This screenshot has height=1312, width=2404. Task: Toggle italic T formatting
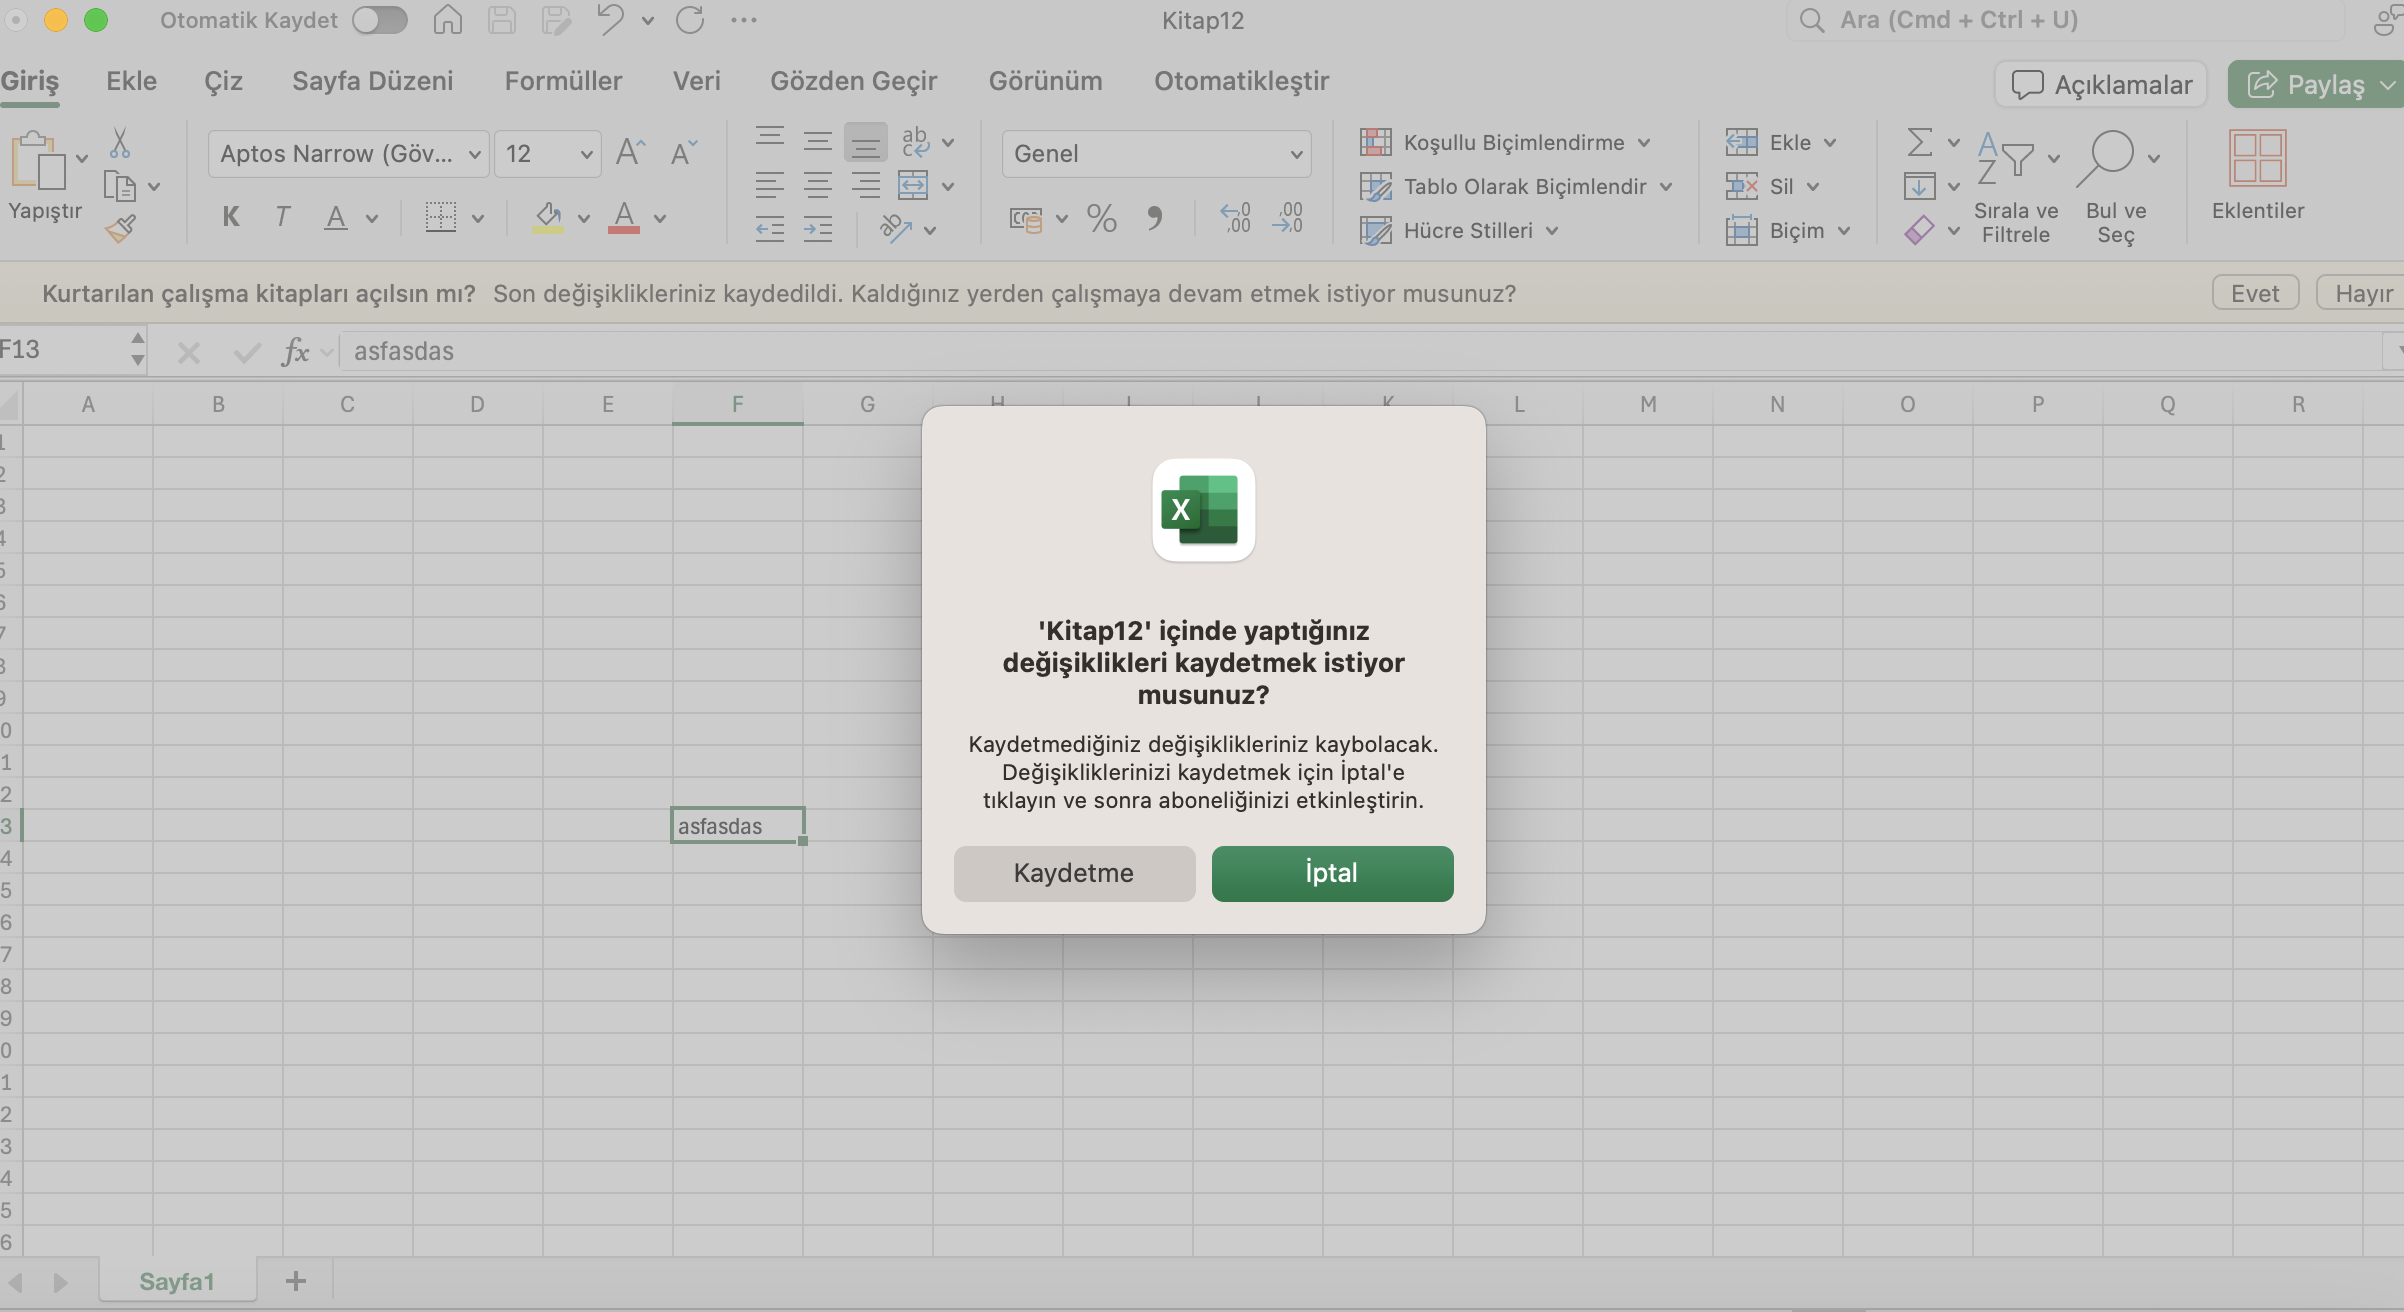click(x=283, y=217)
